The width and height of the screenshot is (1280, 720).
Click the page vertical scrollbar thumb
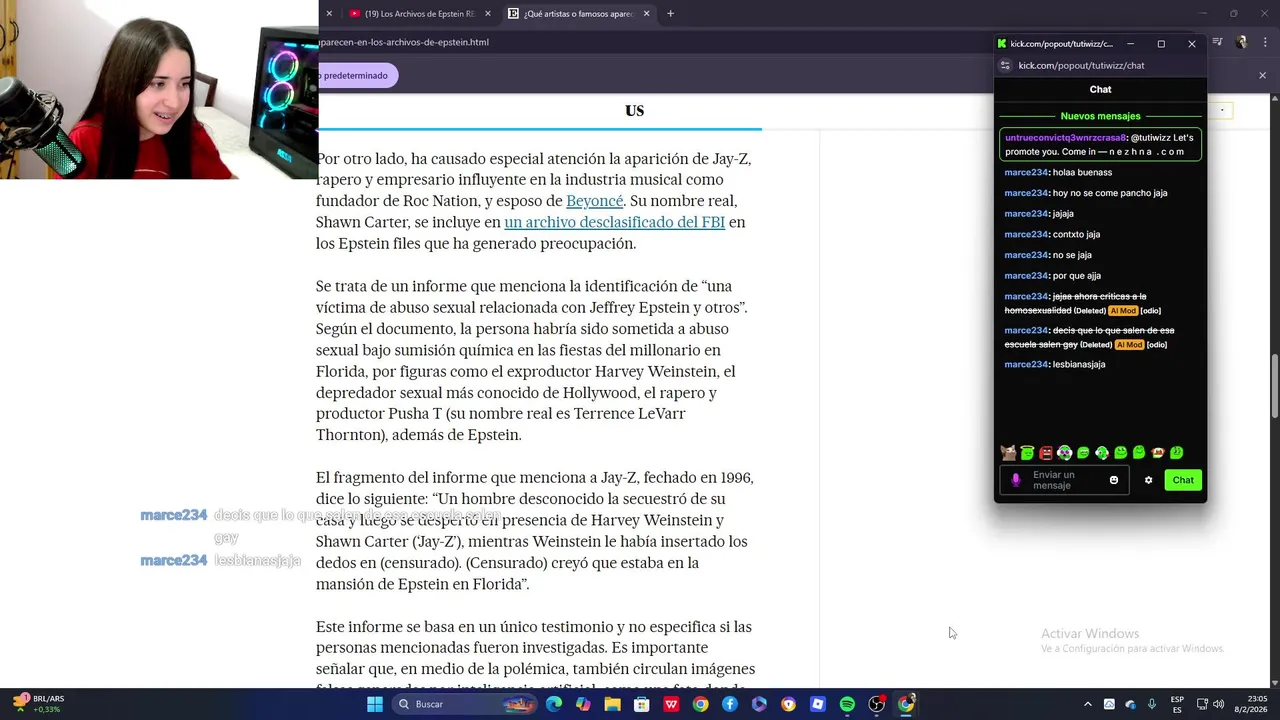(1274, 387)
